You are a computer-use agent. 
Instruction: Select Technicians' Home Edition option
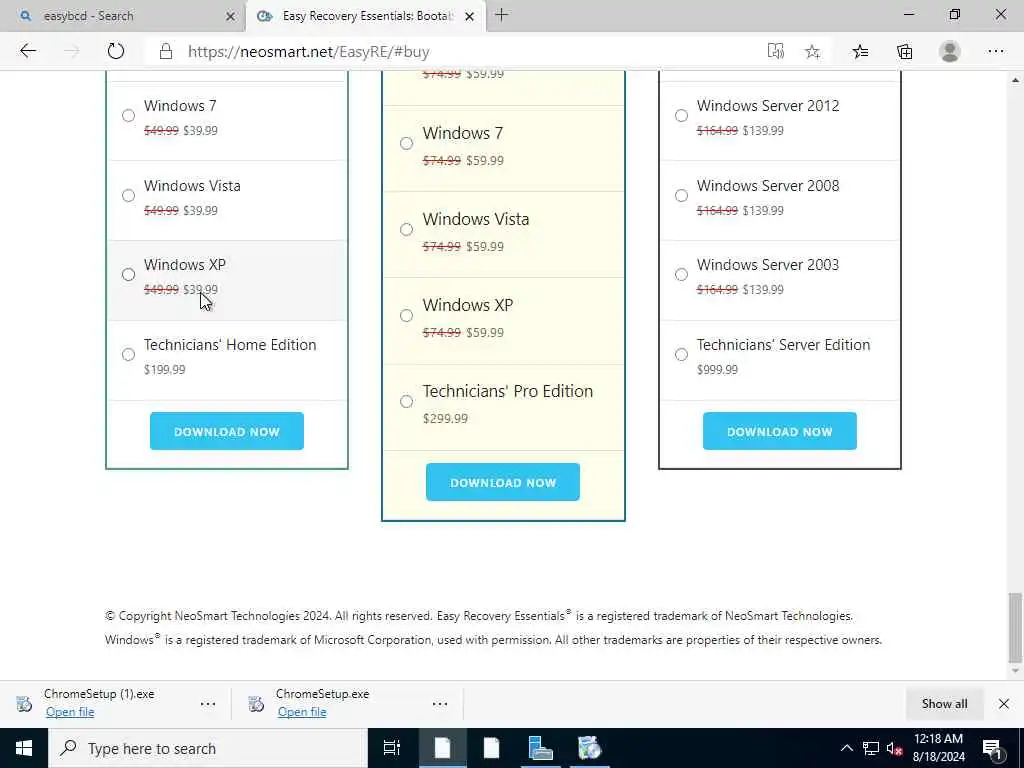[x=129, y=354]
